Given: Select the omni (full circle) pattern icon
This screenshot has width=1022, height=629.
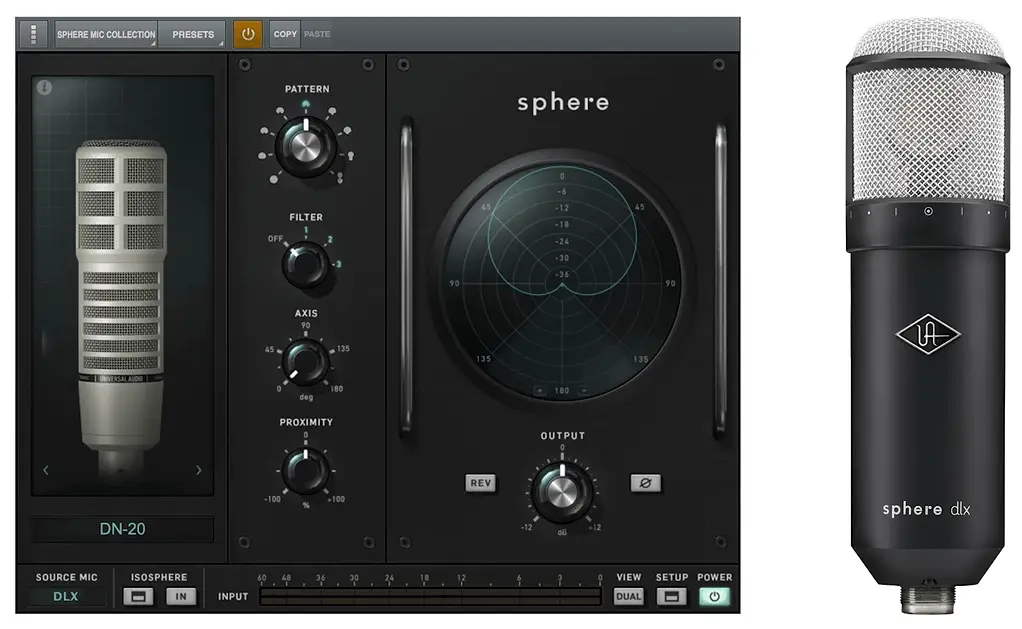Looking at the screenshot, I should coord(274,179).
